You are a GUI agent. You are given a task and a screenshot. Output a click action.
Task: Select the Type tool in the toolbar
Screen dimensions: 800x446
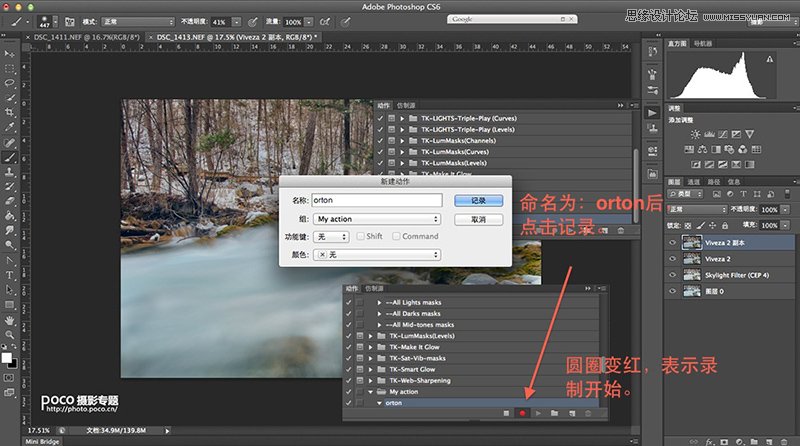[9, 275]
